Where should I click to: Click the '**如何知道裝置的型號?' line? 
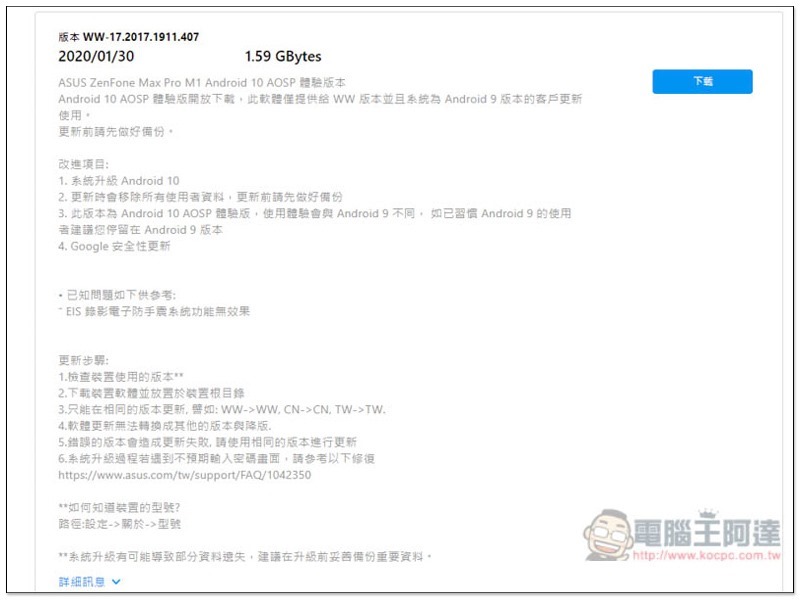[119, 508]
